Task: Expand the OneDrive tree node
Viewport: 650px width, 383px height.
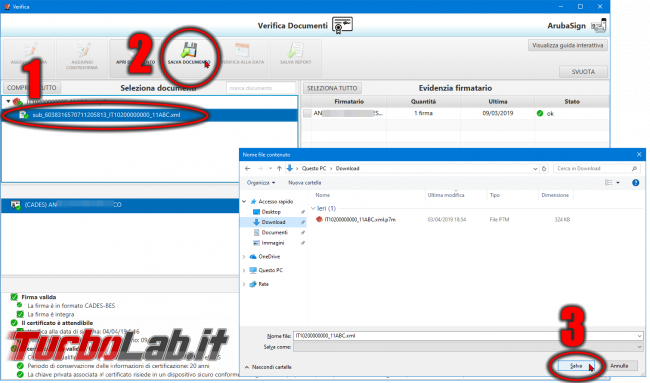Action: [244, 257]
